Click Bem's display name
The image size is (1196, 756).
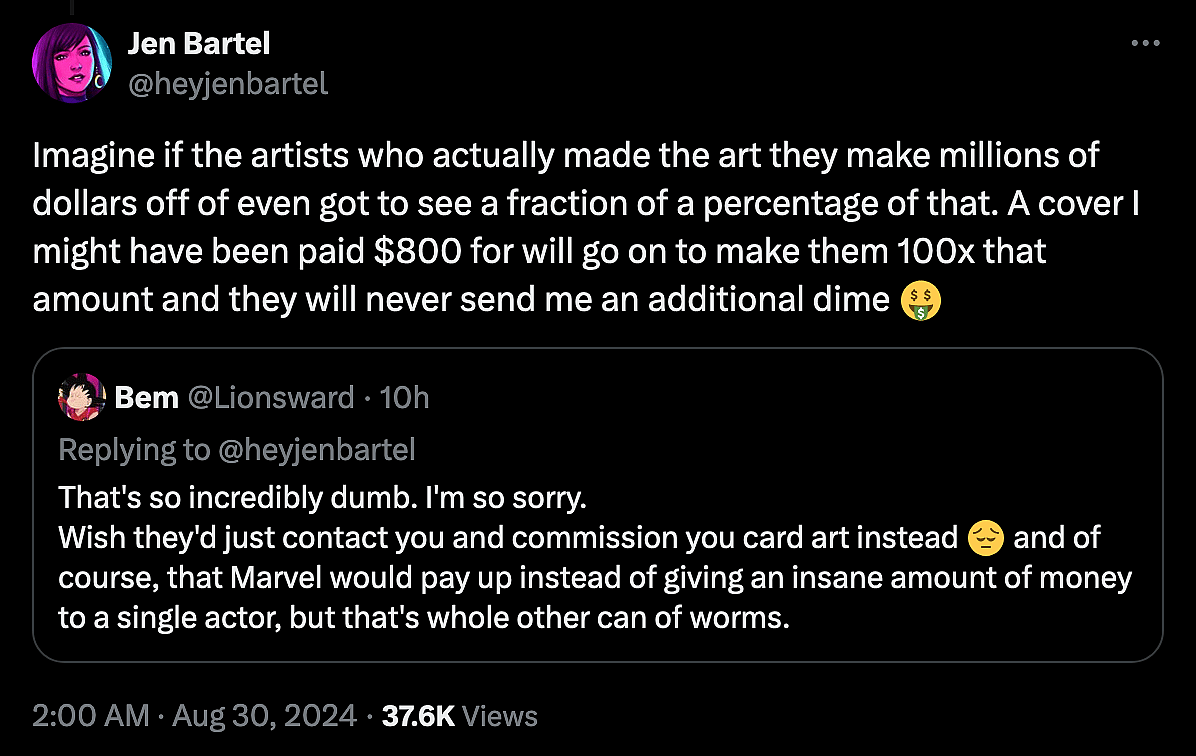[x=146, y=396]
